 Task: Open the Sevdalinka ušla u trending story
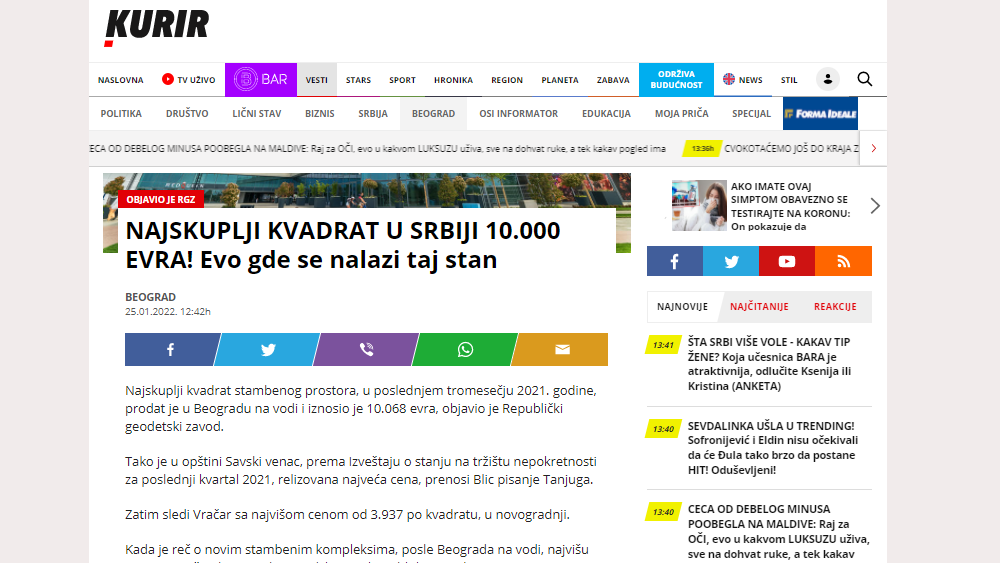pyautogui.click(x=773, y=448)
